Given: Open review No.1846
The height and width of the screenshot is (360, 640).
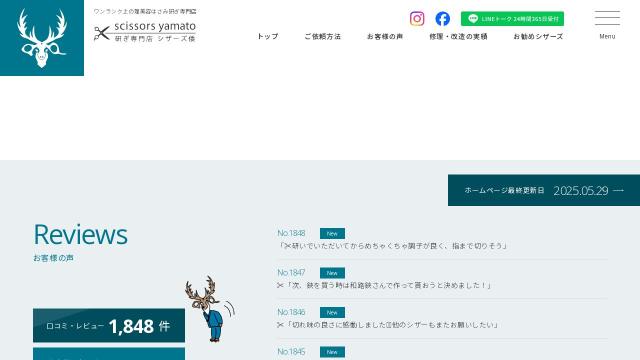Looking at the screenshot, I should [442, 319].
